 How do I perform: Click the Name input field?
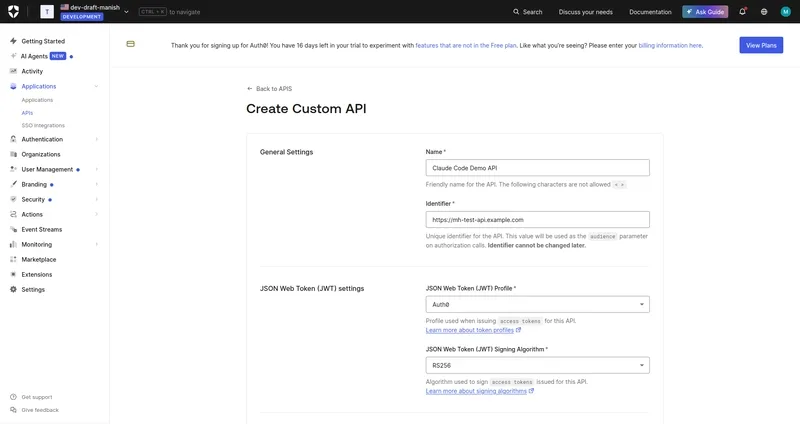coord(537,168)
